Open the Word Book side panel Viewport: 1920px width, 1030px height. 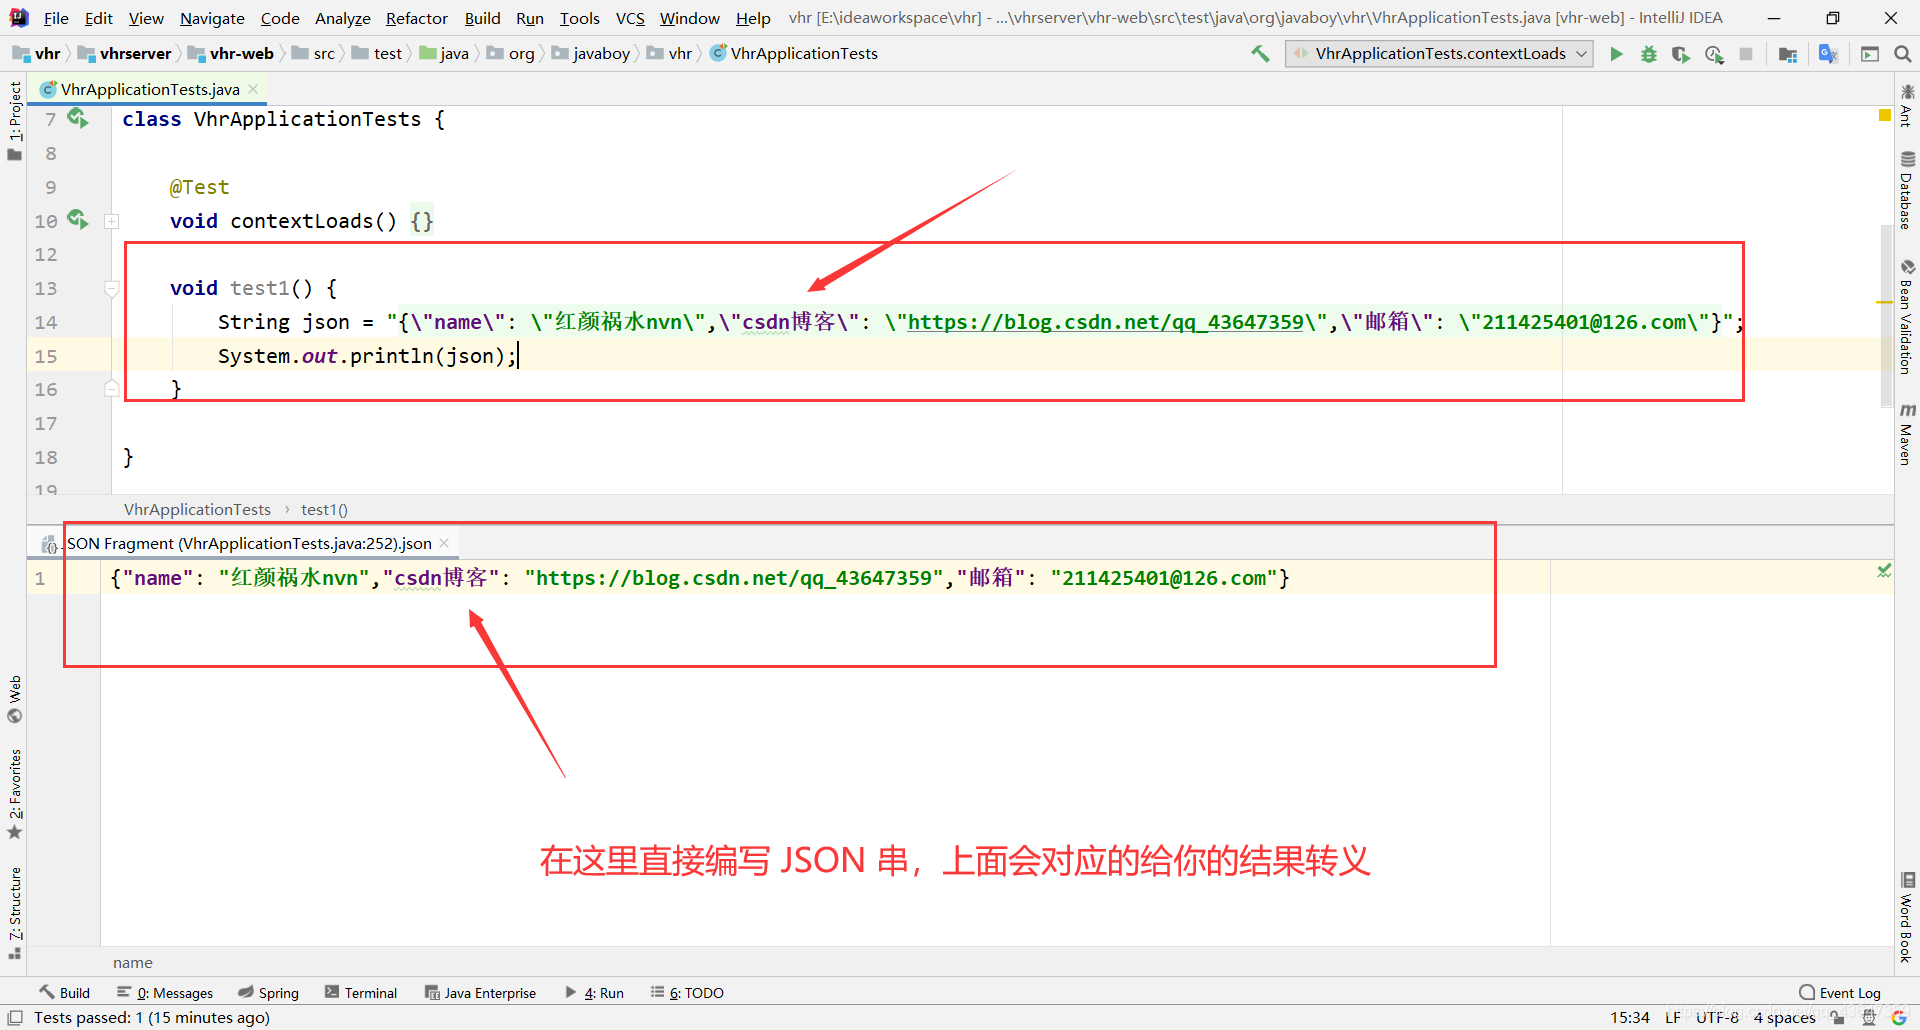(1907, 917)
